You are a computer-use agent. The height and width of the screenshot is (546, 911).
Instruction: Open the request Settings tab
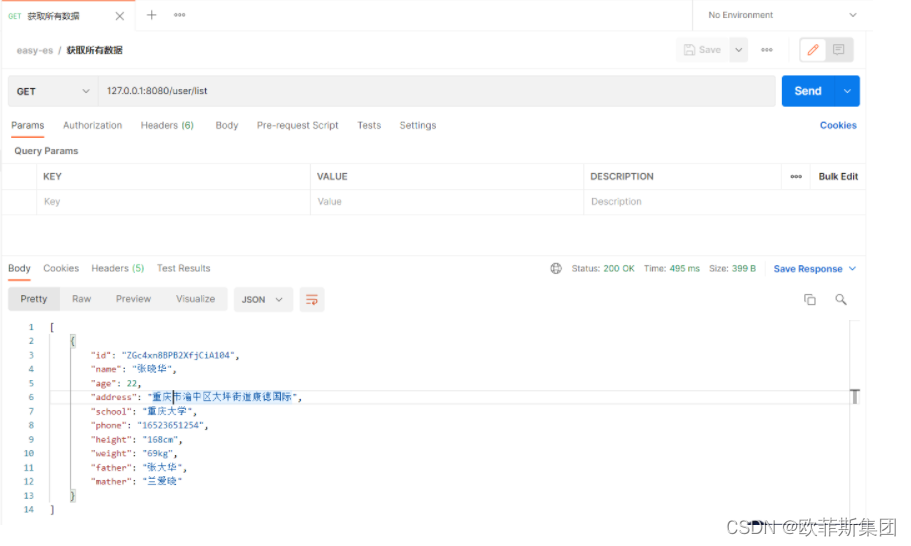[x=418, y=125]
